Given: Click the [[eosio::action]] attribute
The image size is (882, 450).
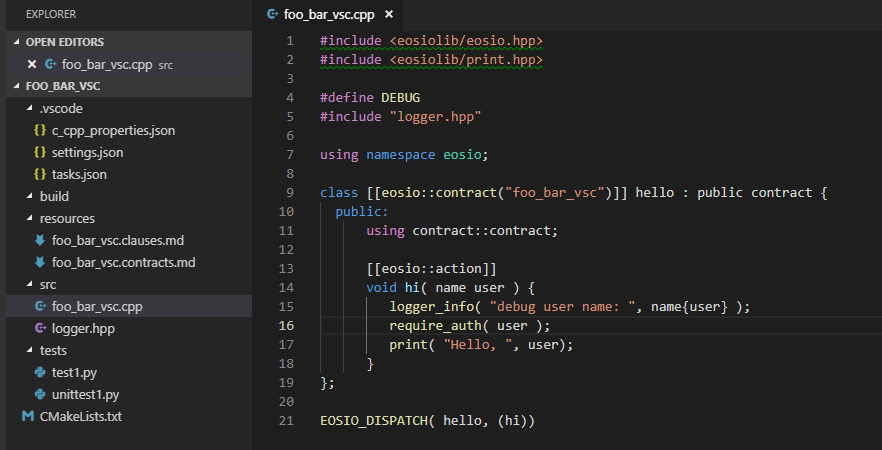Looking at the screenshot, I should (x=431, y=269).
